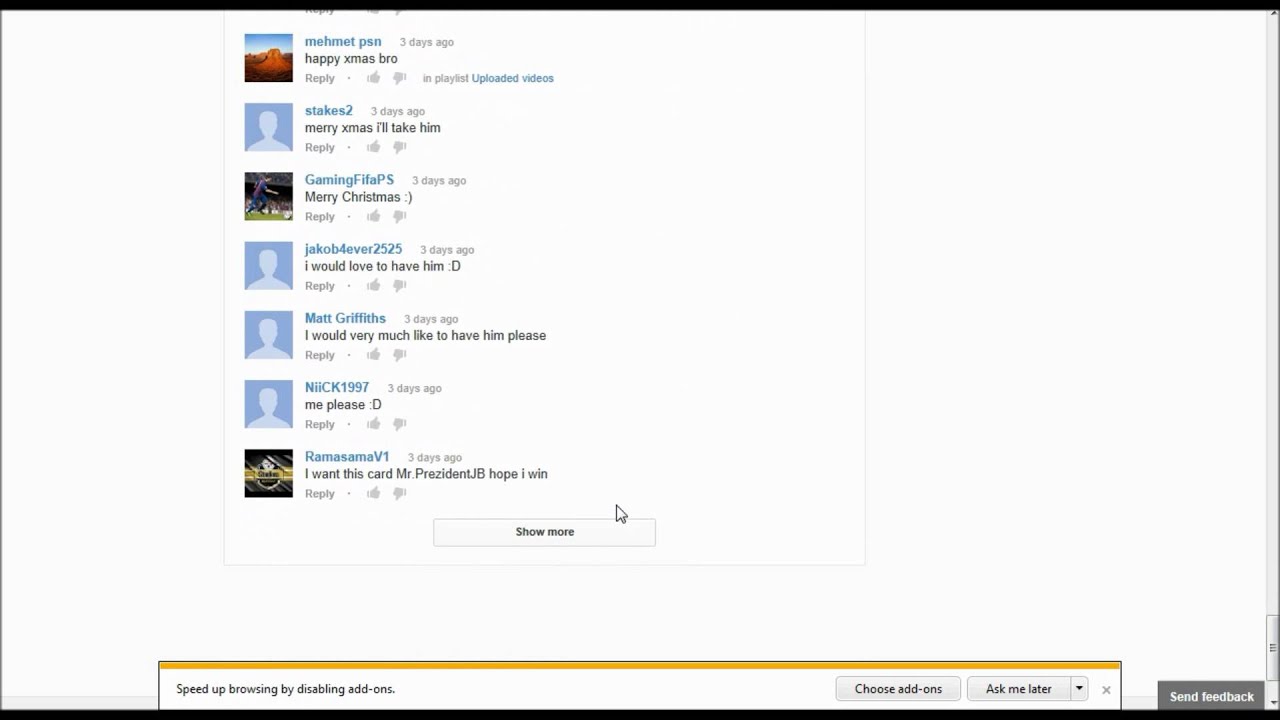Open NiiCK1997's default avatar
Image resolution: width=1280 pixels, height=720 pixels.
coord(269,403)
